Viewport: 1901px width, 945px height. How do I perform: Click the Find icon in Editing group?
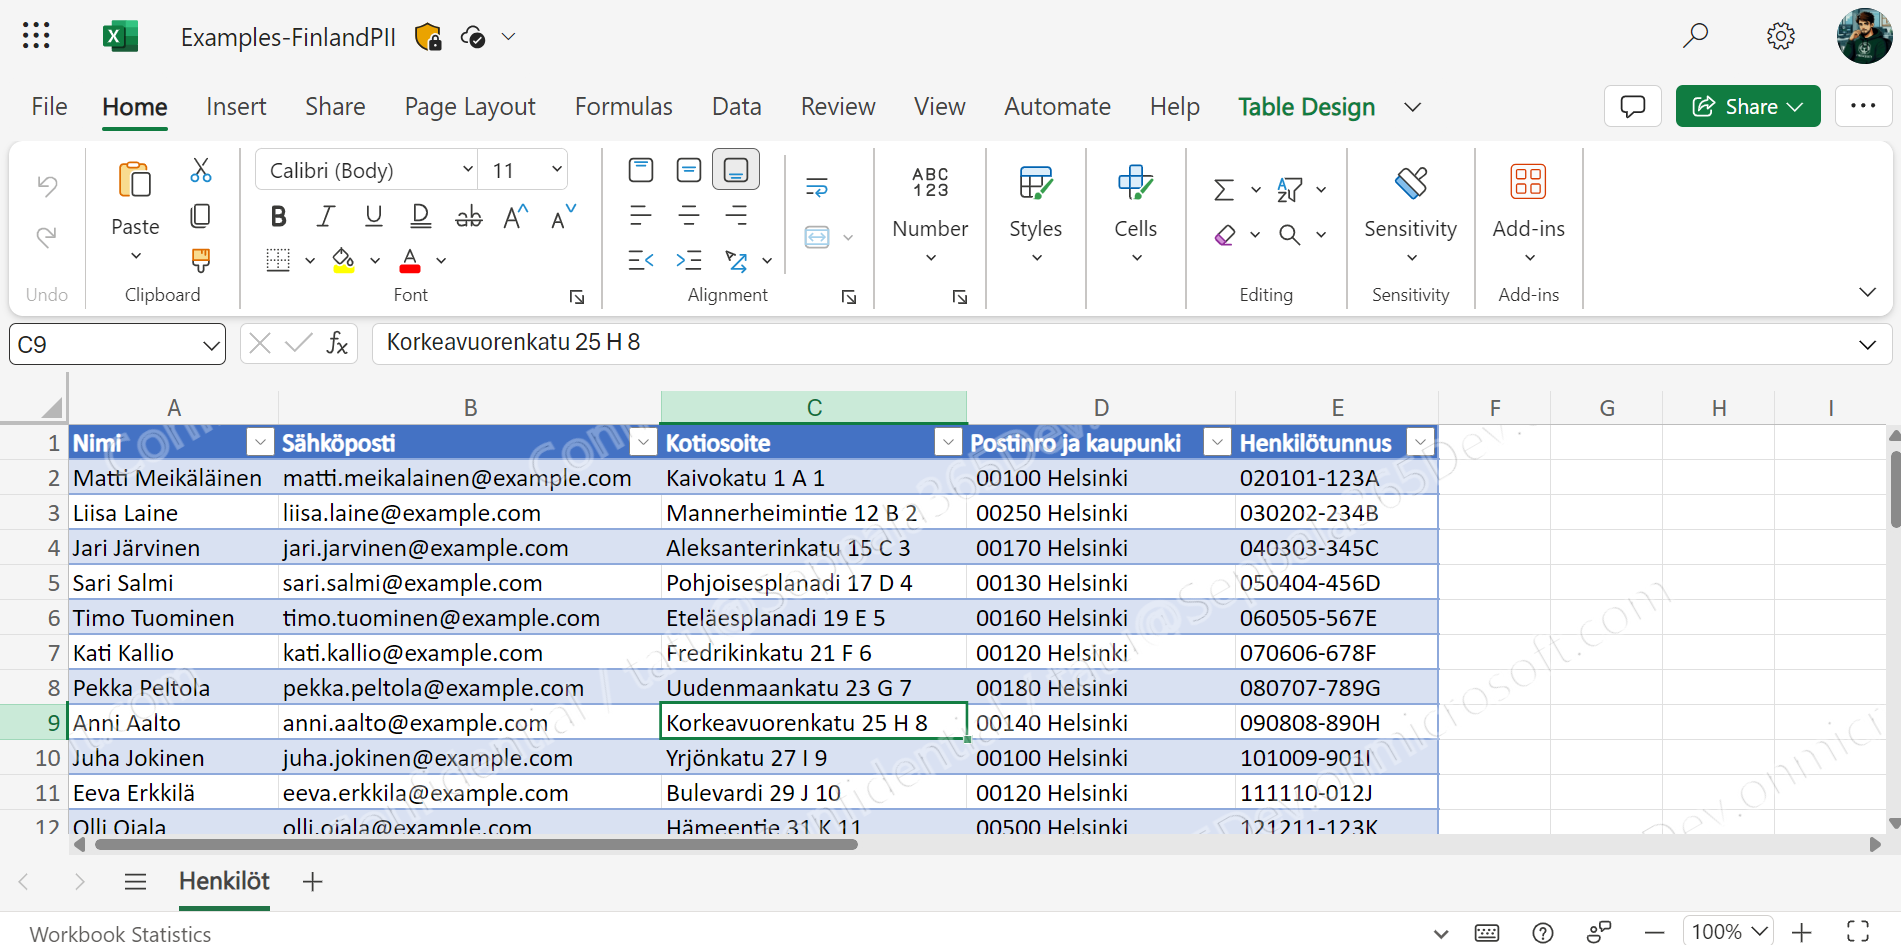tap(1290, 235)
